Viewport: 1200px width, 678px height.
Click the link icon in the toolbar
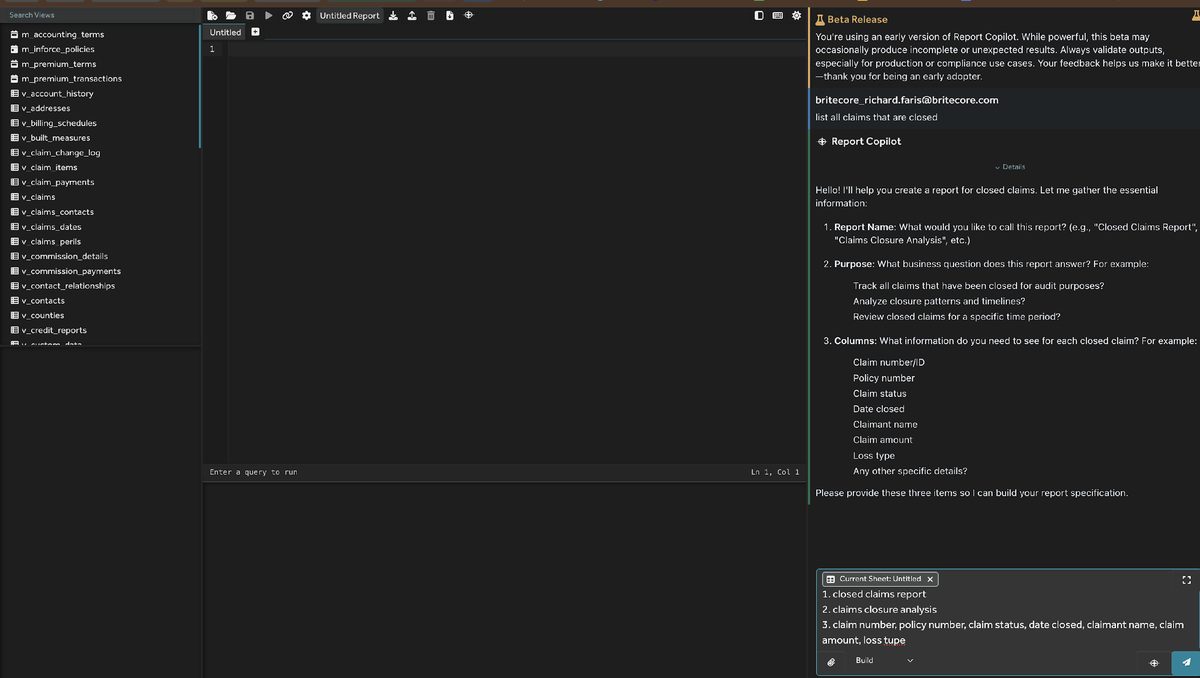pos(287,16)
